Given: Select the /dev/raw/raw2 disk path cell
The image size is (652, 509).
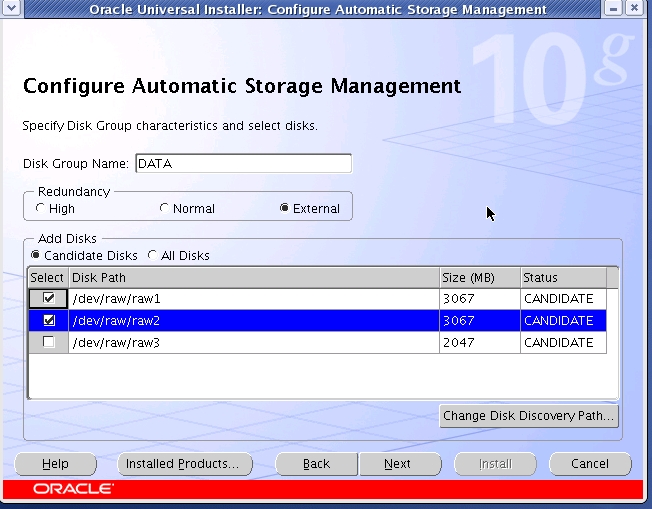Looking at the screenshot, I should (x=254, y=321).
